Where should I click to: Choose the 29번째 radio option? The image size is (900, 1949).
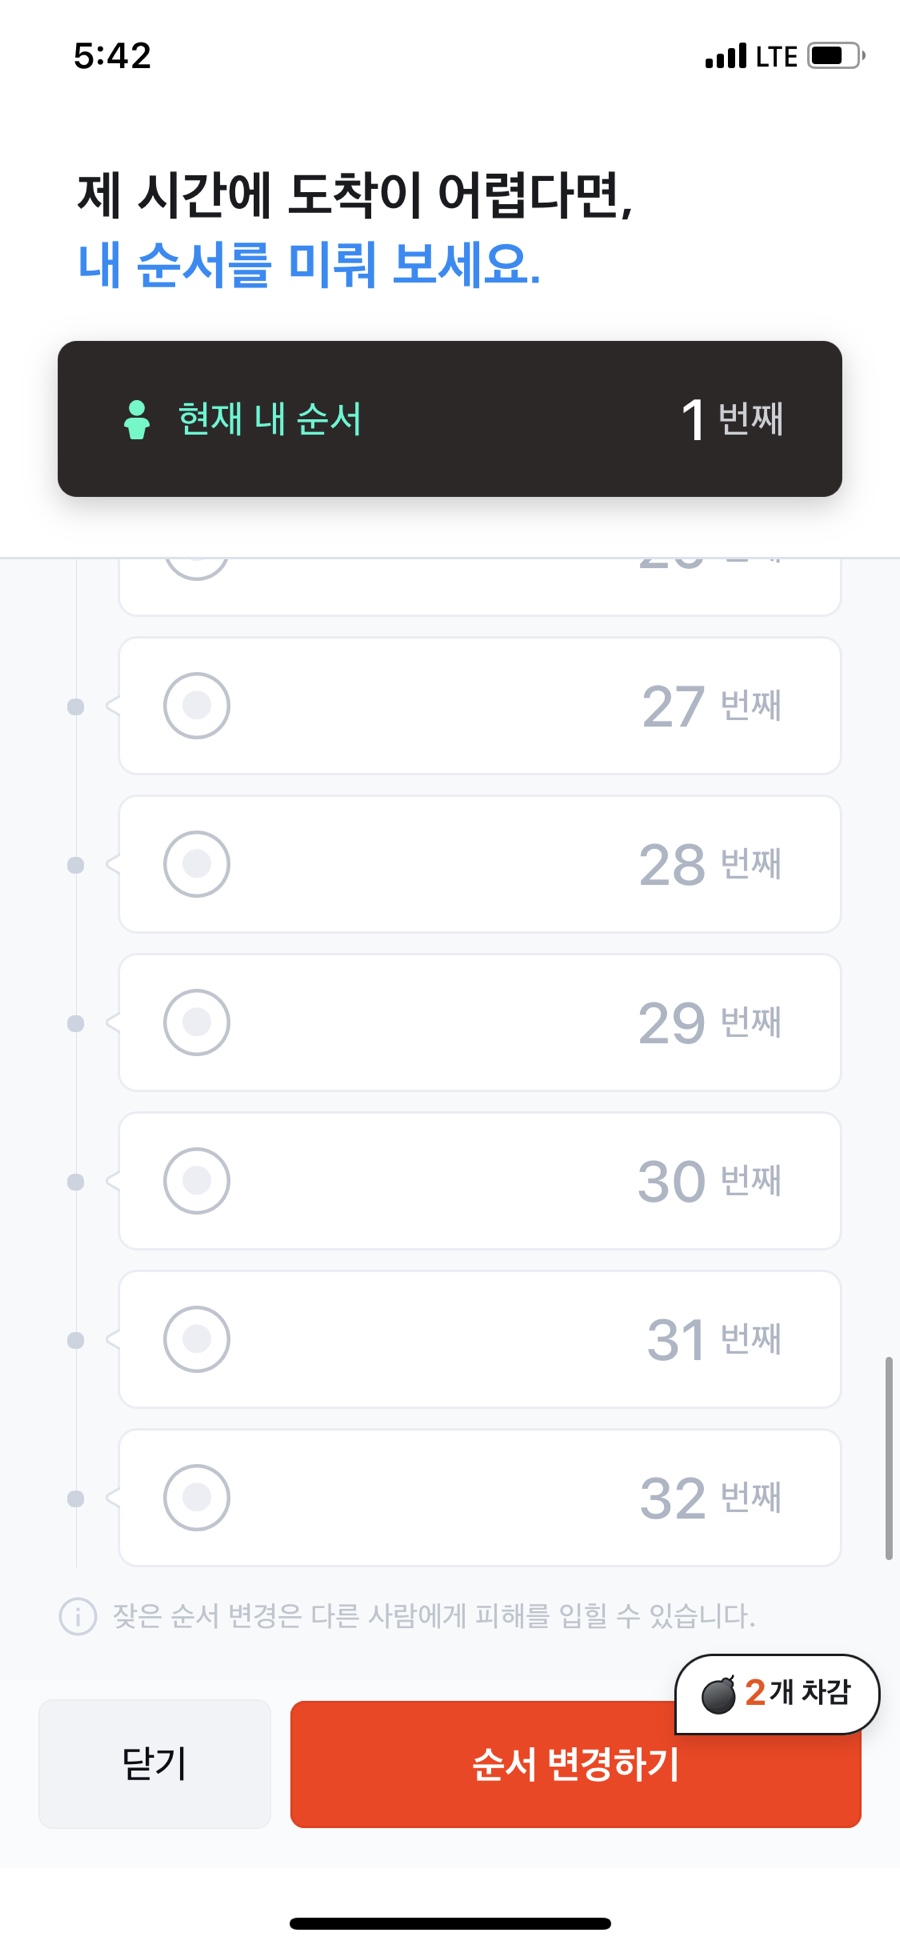click(x=197, y=1022)
